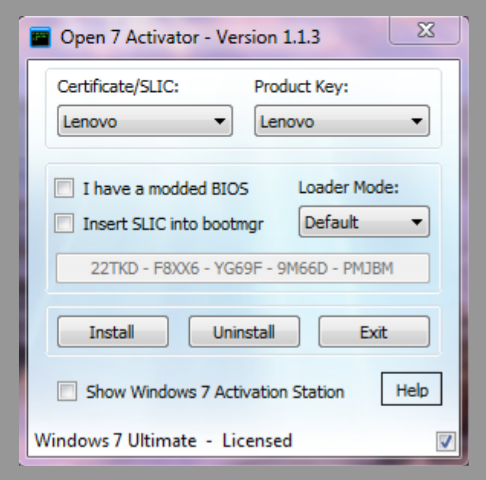Viewport: 486px width, 480px height.
Task: Toggle the checkmark box in status bar
Action: [x=446, y=442]
